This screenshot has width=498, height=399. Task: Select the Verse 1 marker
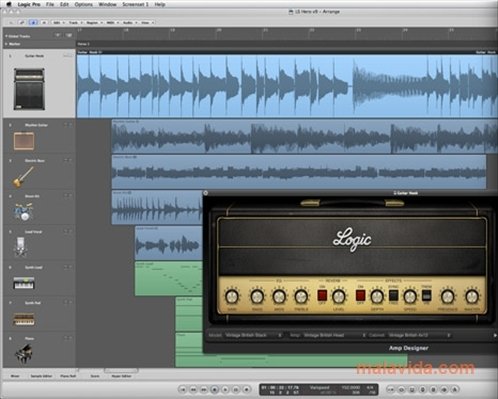pyautogui.click(x=83, y=44)
